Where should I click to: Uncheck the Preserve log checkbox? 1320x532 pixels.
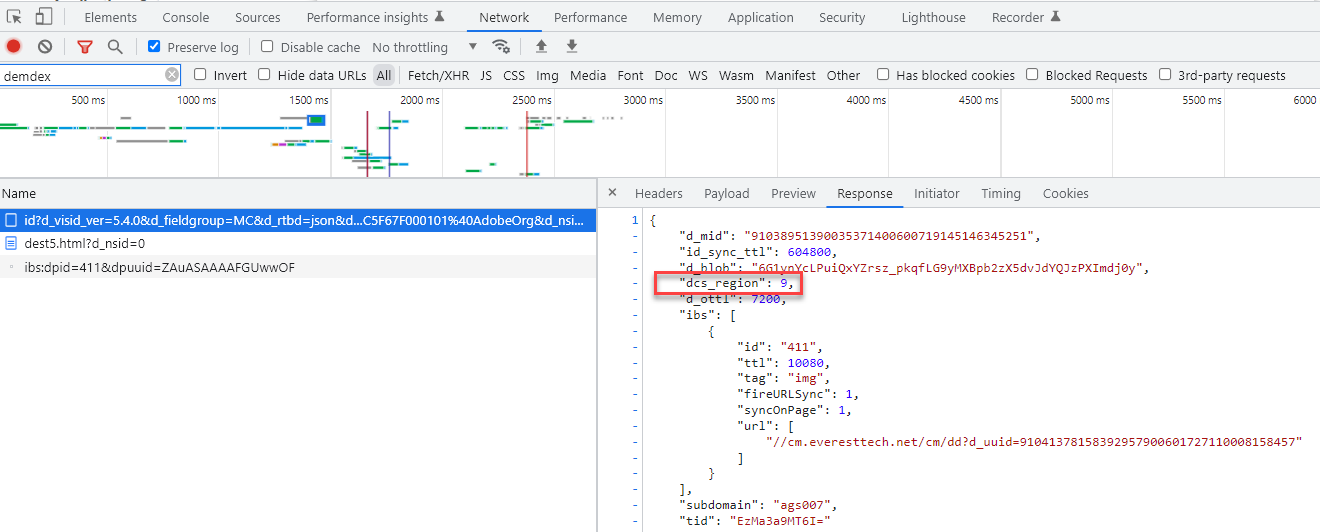pyautogui.click(x=154, y=46)
